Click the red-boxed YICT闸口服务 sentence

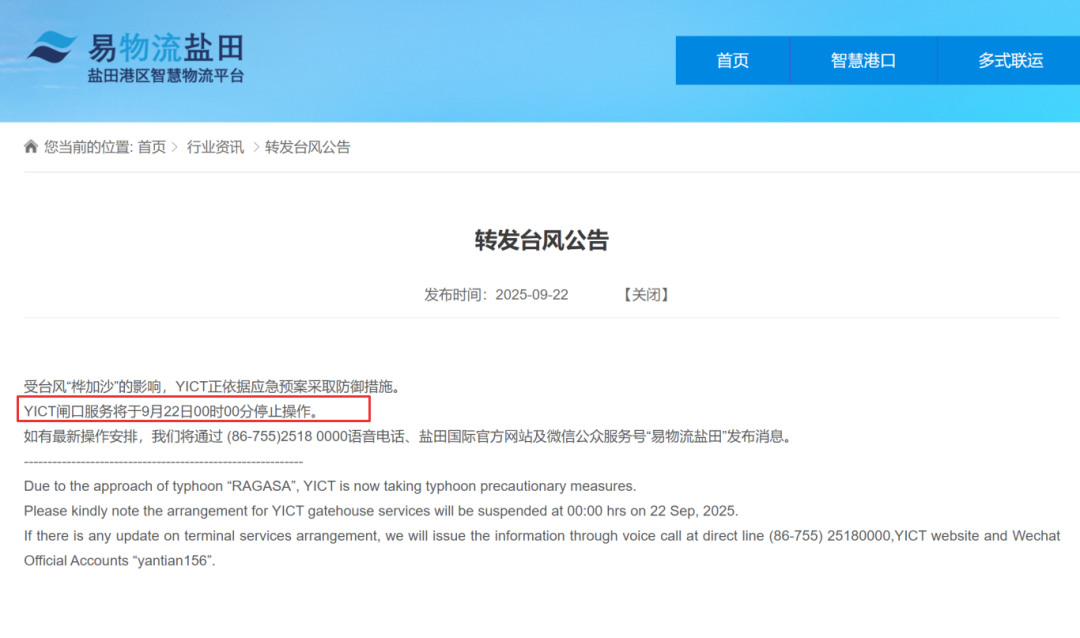click(171, 410)
